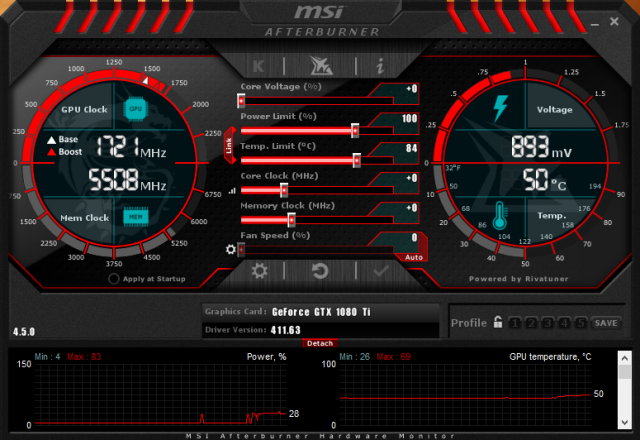The height and width of the screenshot is (440, 640).
Task: Click the MEM chip icon
Action: click(136, 217)
